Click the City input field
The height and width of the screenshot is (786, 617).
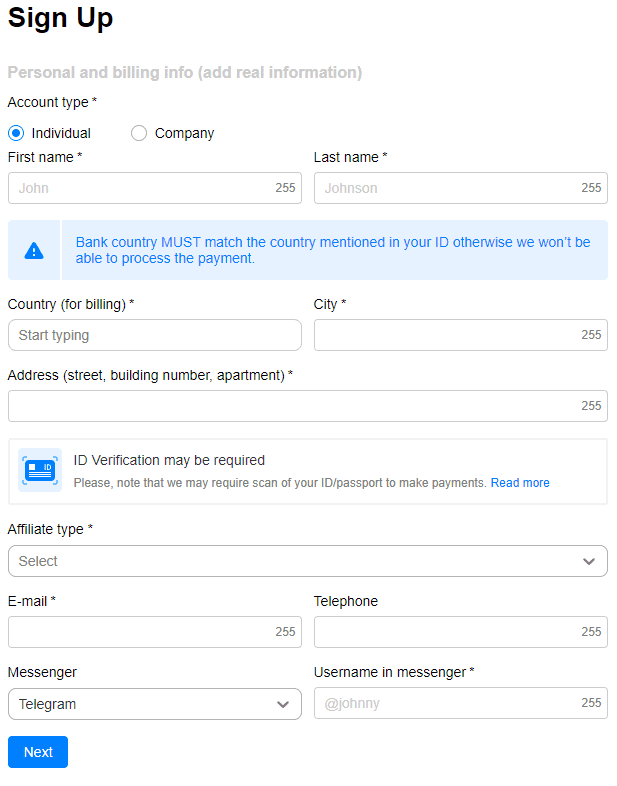(461, 335)
